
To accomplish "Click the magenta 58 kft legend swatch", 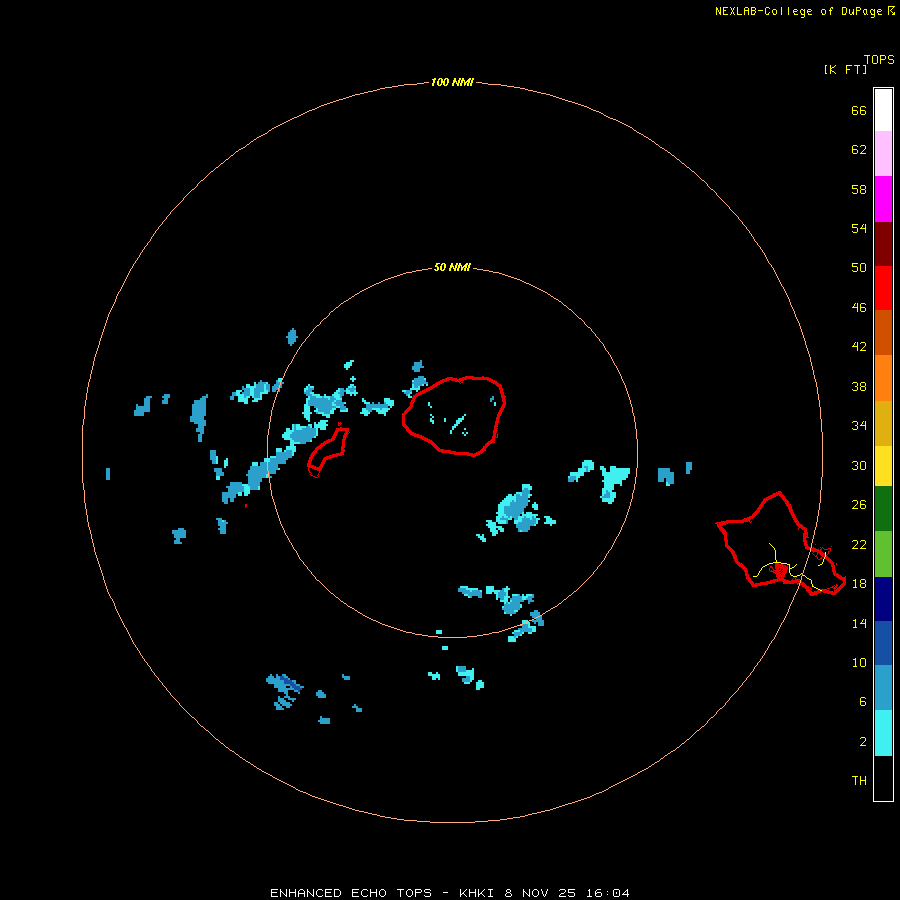I will [883, 199].
